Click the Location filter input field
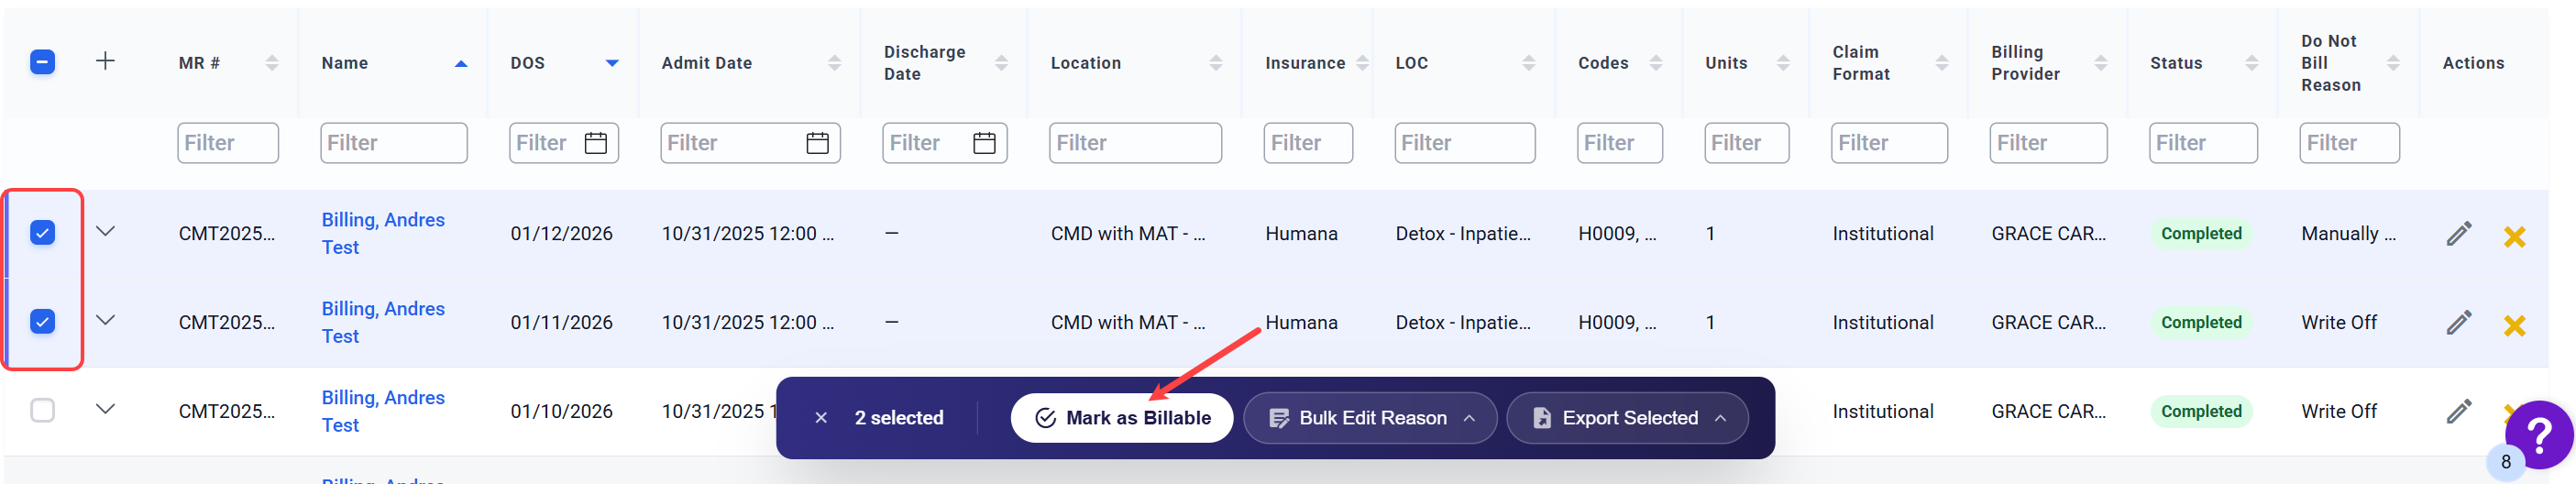This screenshot has height=484, width=2576. coord(1134,143)
